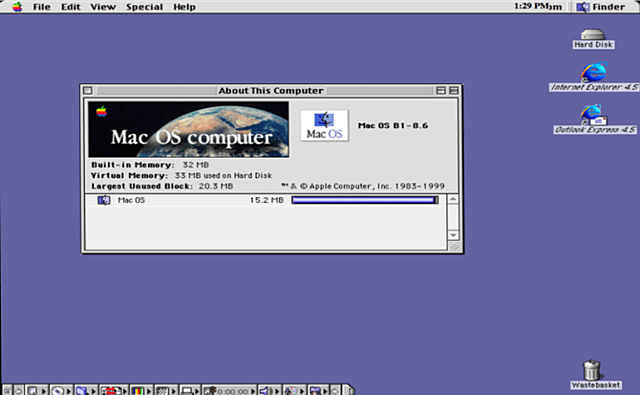This screenshot has height=395, width=640.
Task: Select the Mac OS row icon in memory list
Action: click(104, 200)
